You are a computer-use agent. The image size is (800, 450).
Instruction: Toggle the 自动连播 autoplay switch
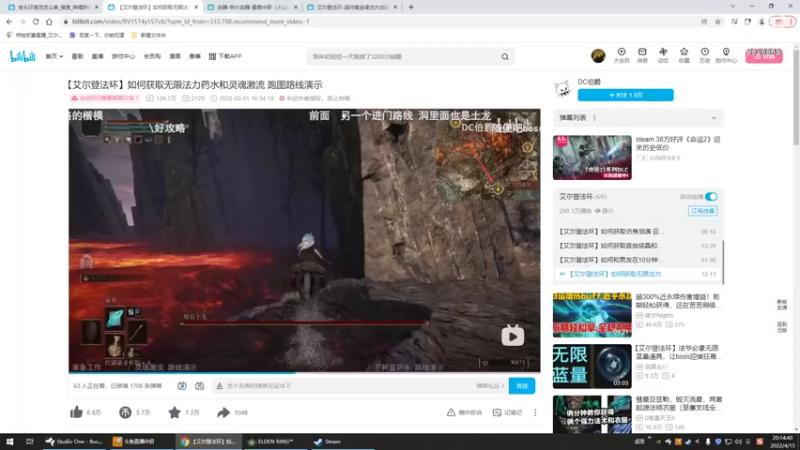coord(711,196)
